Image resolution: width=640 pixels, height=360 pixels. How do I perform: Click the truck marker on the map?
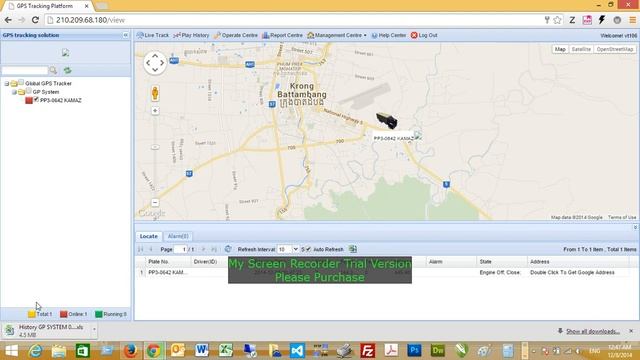coord(387,121)
